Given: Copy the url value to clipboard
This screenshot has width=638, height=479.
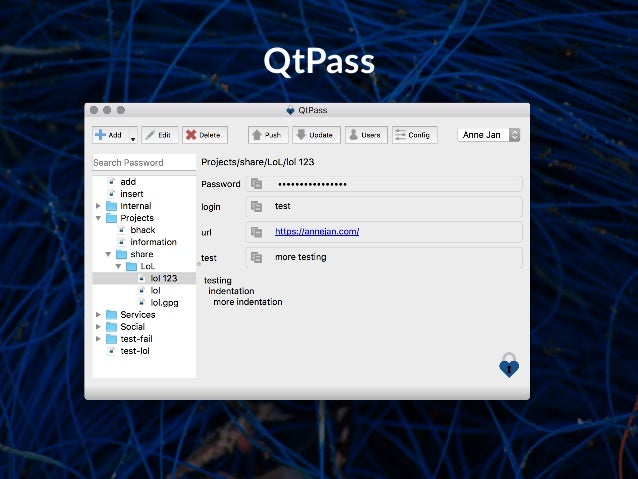Looking at the screenshot, I should click(256, 232).
